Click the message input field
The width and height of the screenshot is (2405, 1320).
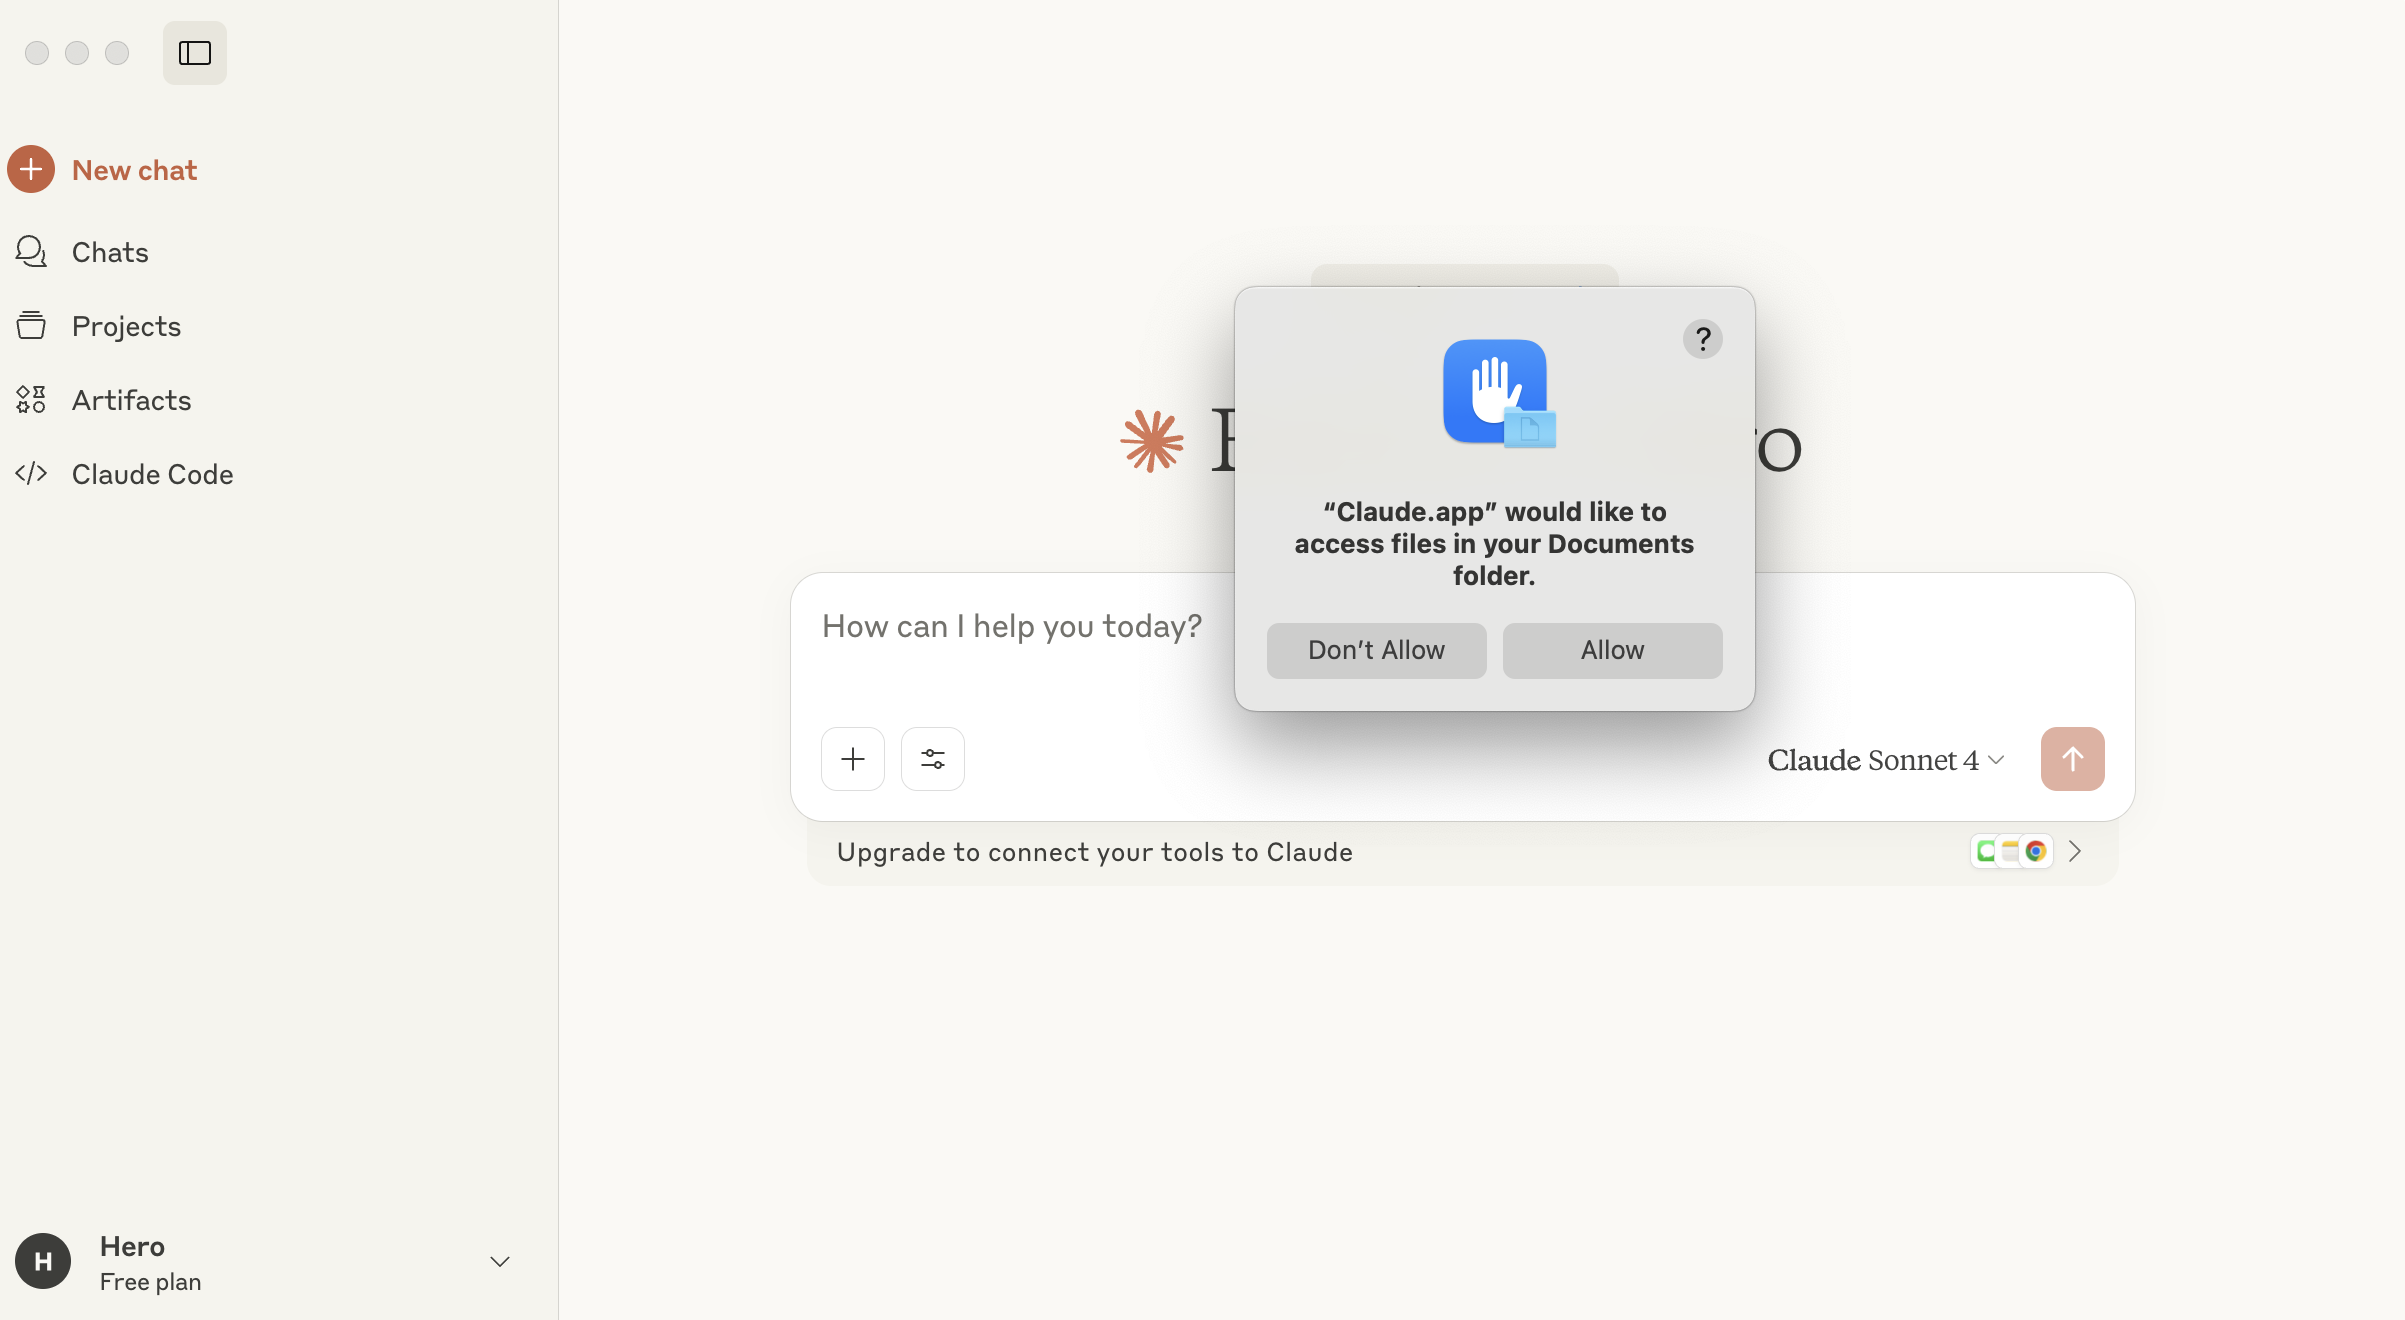point(1012,627)
